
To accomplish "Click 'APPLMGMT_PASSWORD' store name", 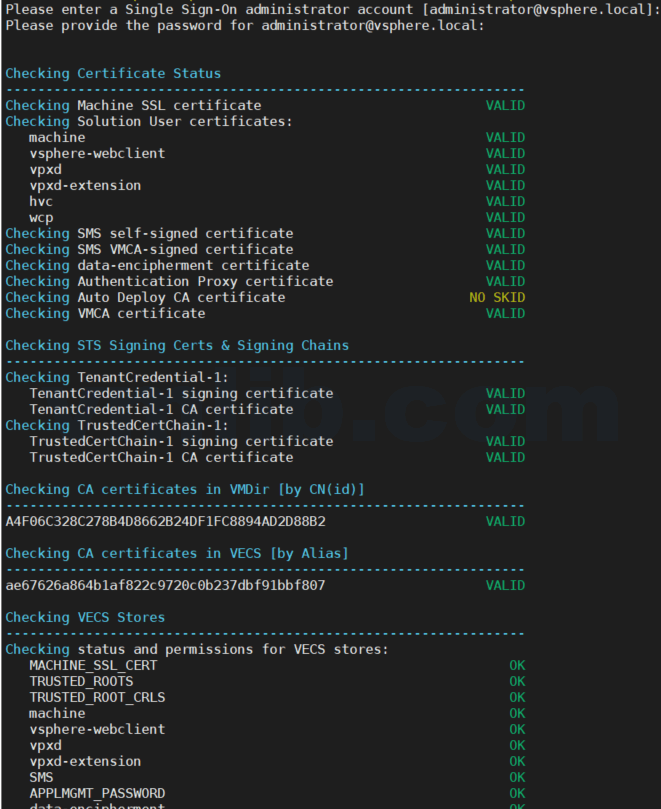I will 97,793.
